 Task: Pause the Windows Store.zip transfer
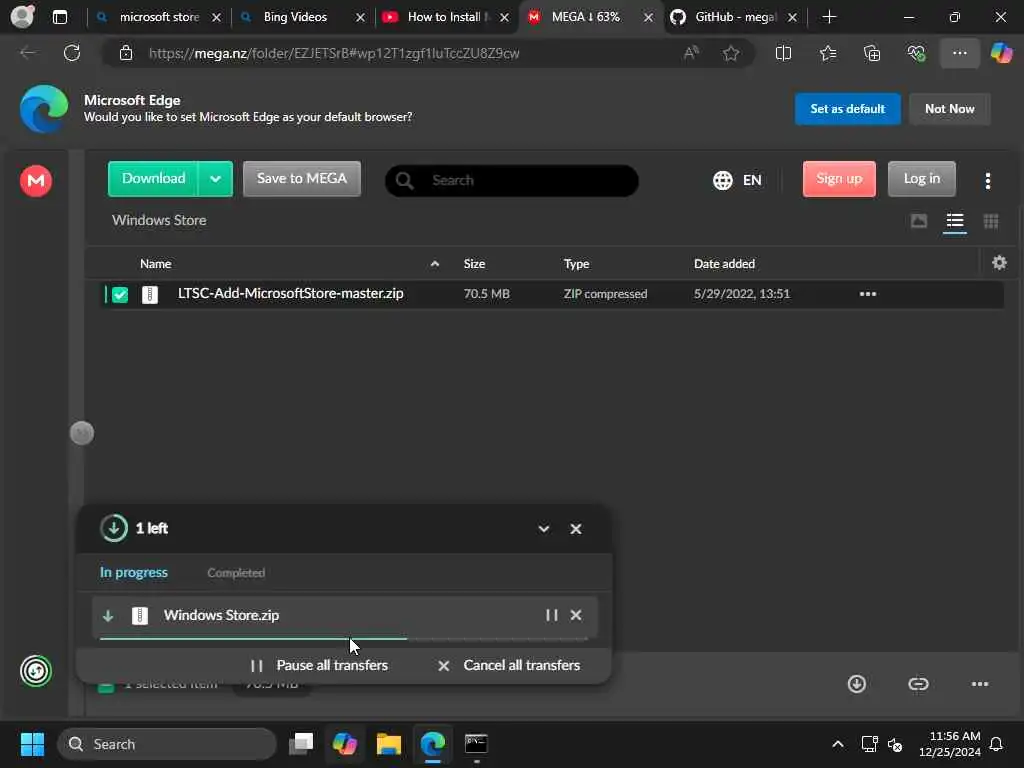click(551, 615)
